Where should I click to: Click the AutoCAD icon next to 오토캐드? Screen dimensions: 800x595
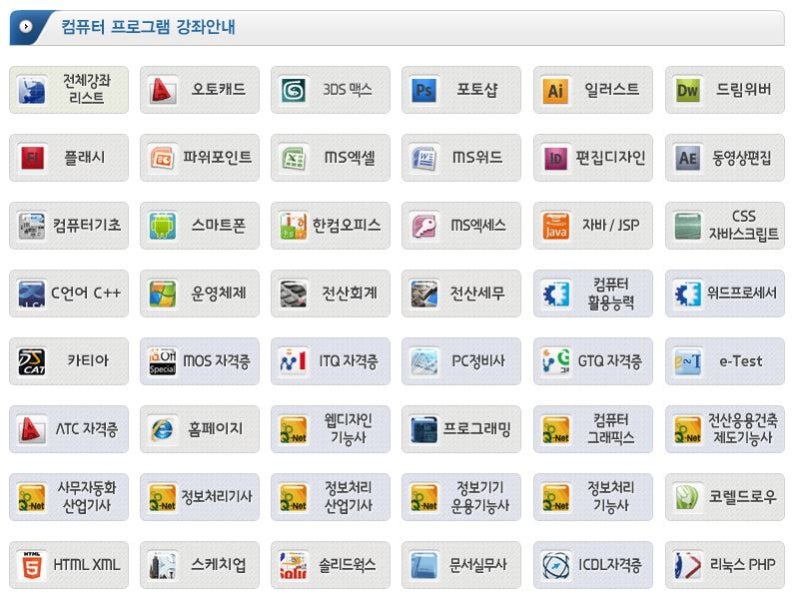coord(162,90)
